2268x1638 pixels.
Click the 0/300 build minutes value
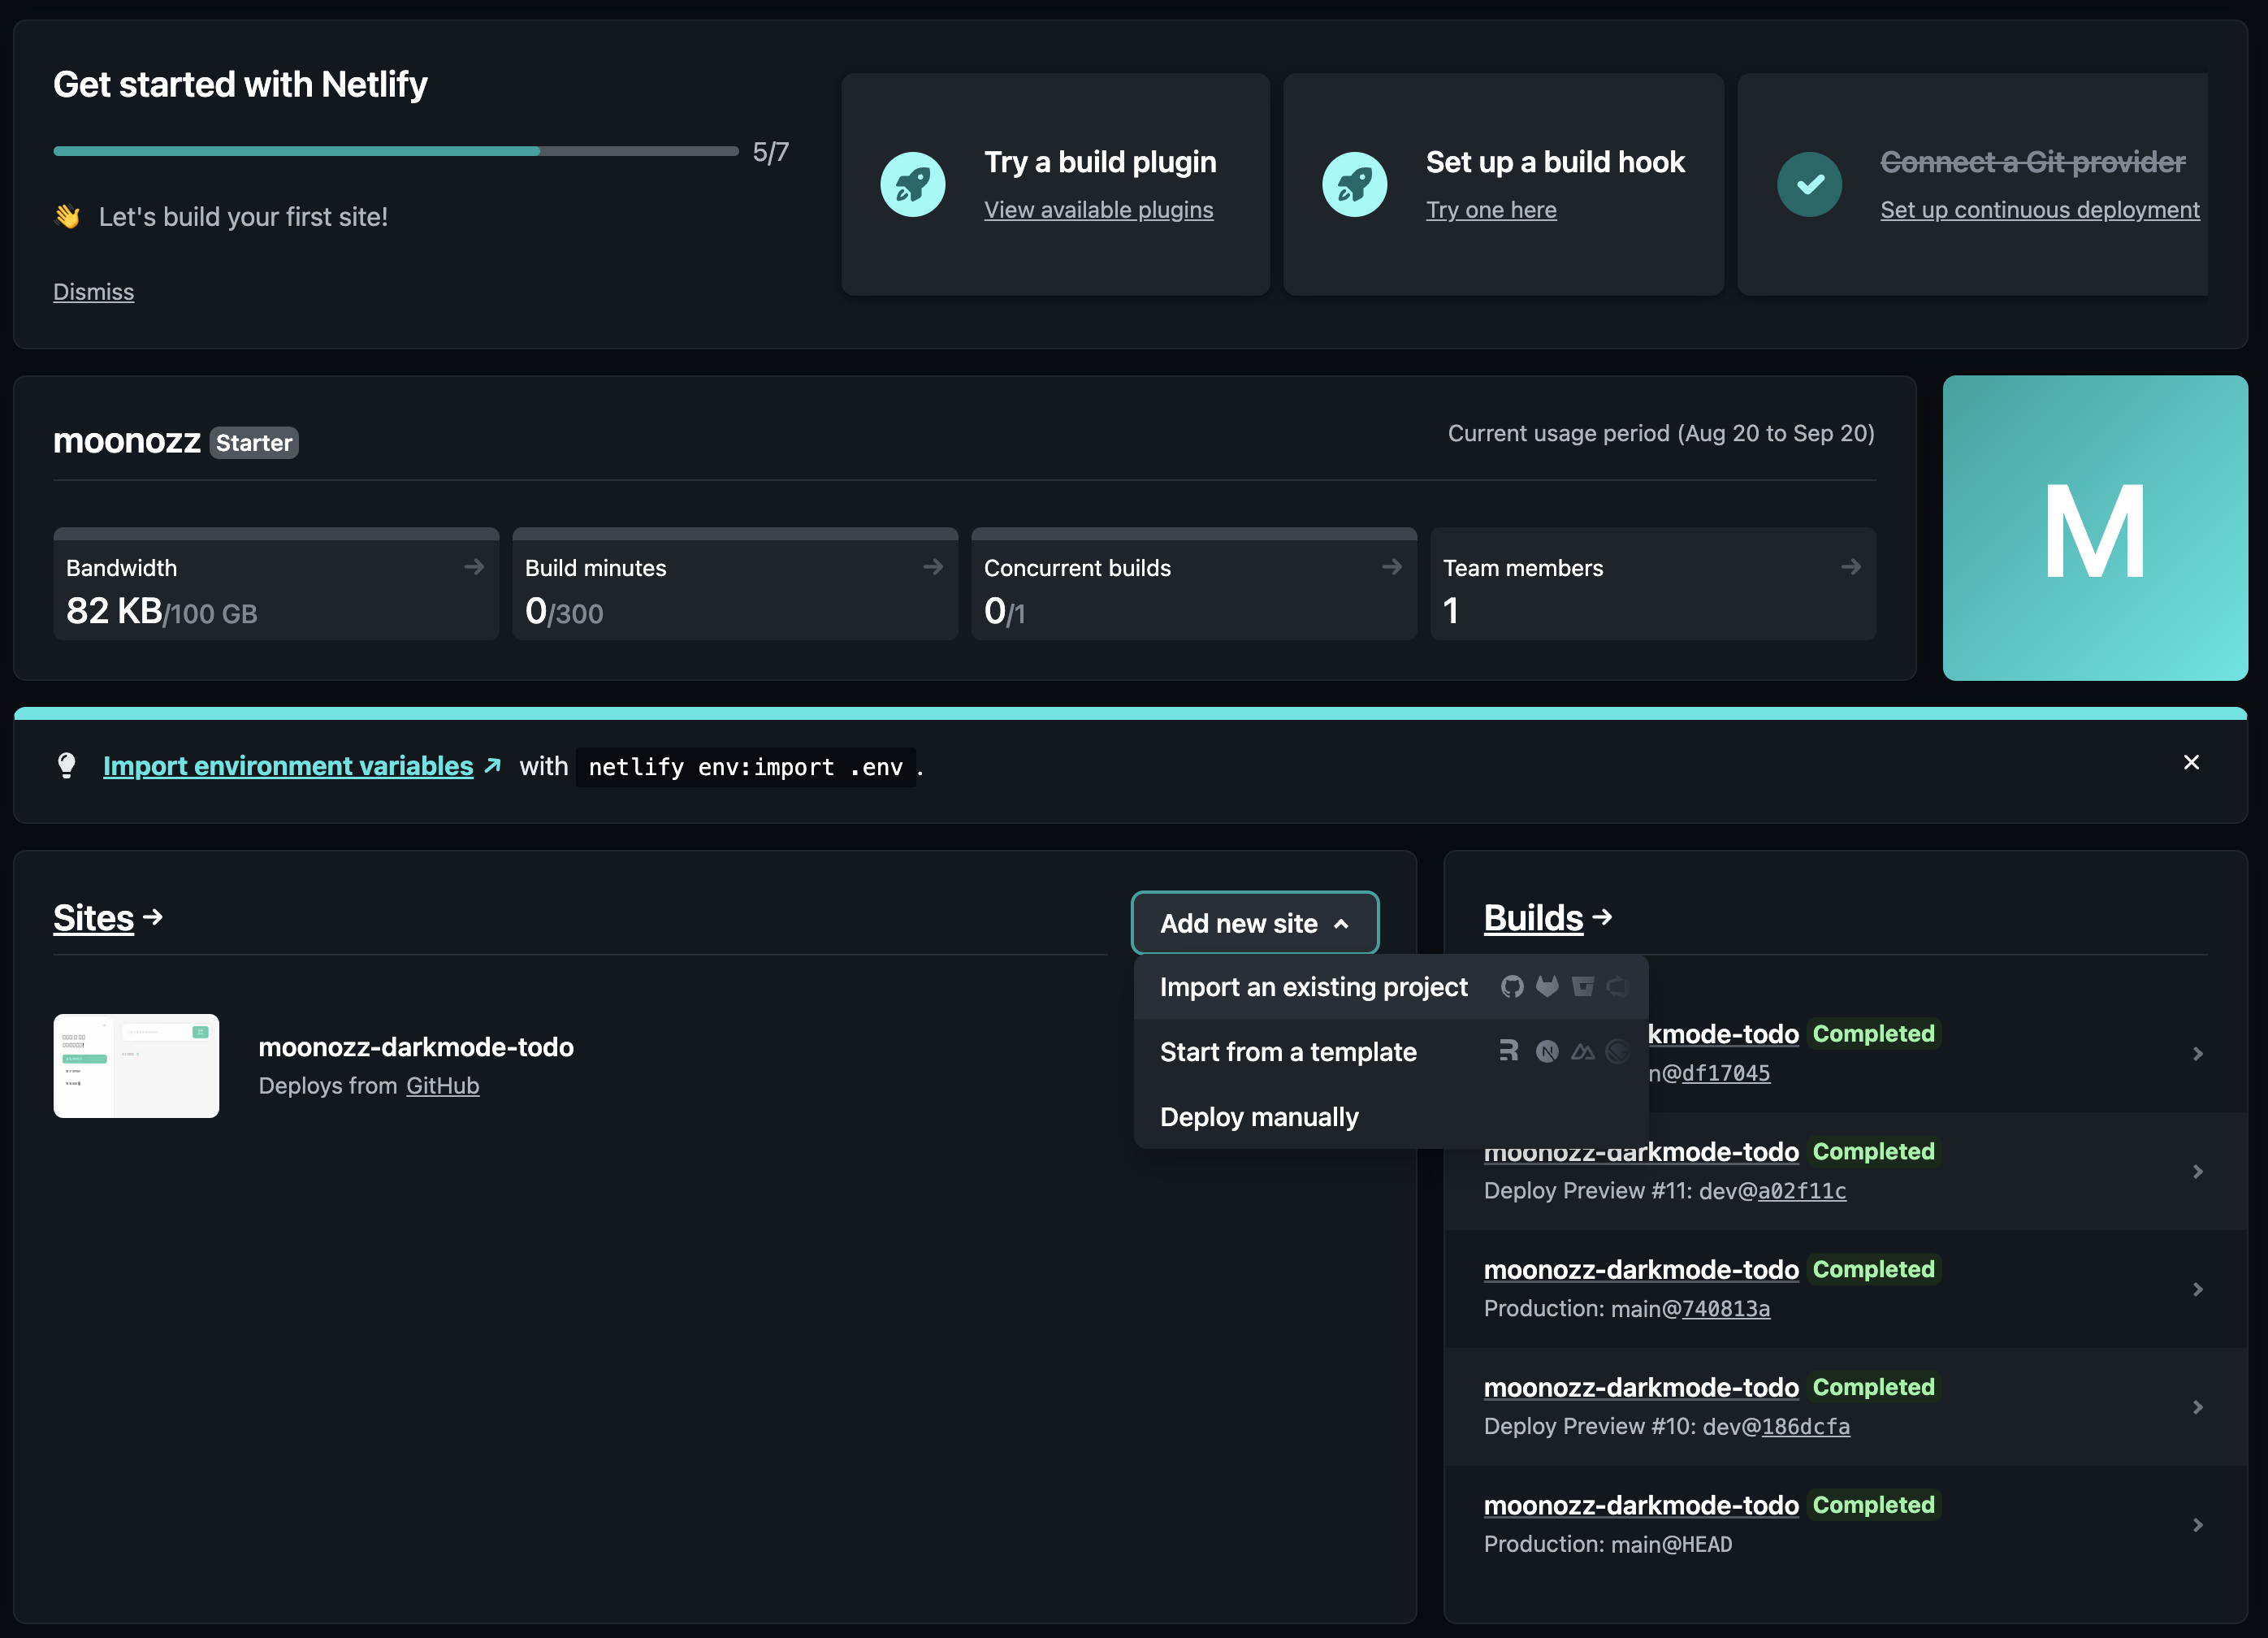pos(564,611)
